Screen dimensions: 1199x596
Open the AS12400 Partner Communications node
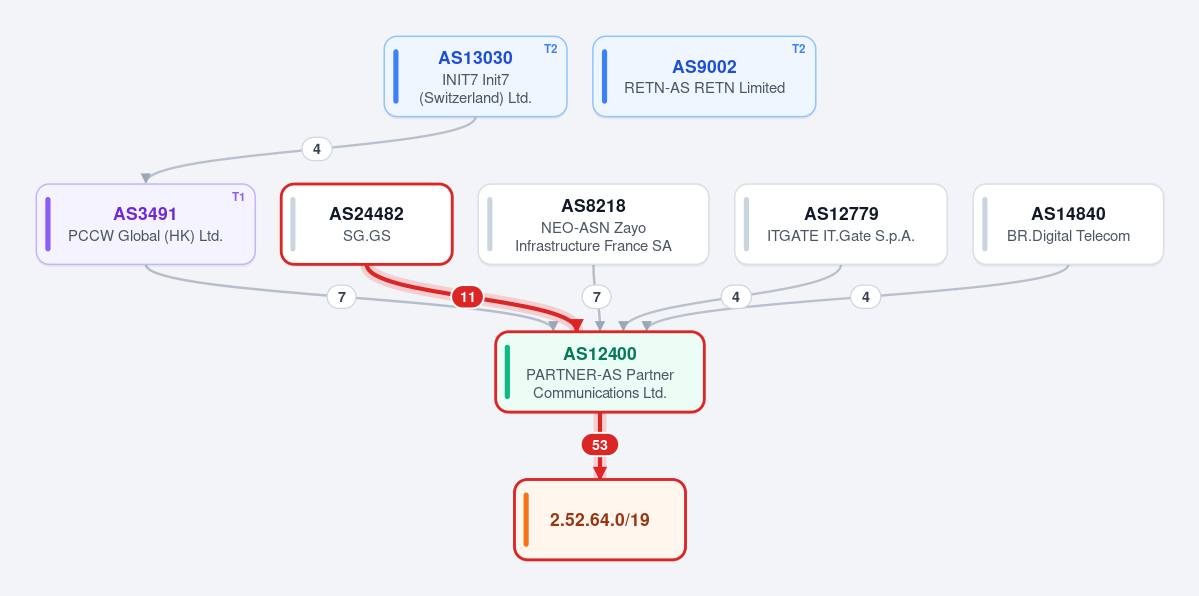(x=600, y=372)
